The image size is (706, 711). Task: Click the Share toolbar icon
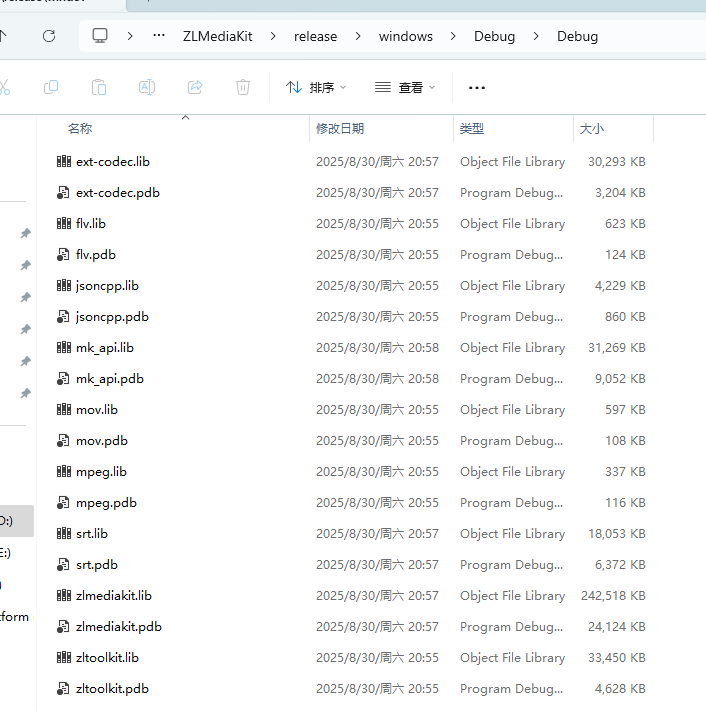[195, 87]
